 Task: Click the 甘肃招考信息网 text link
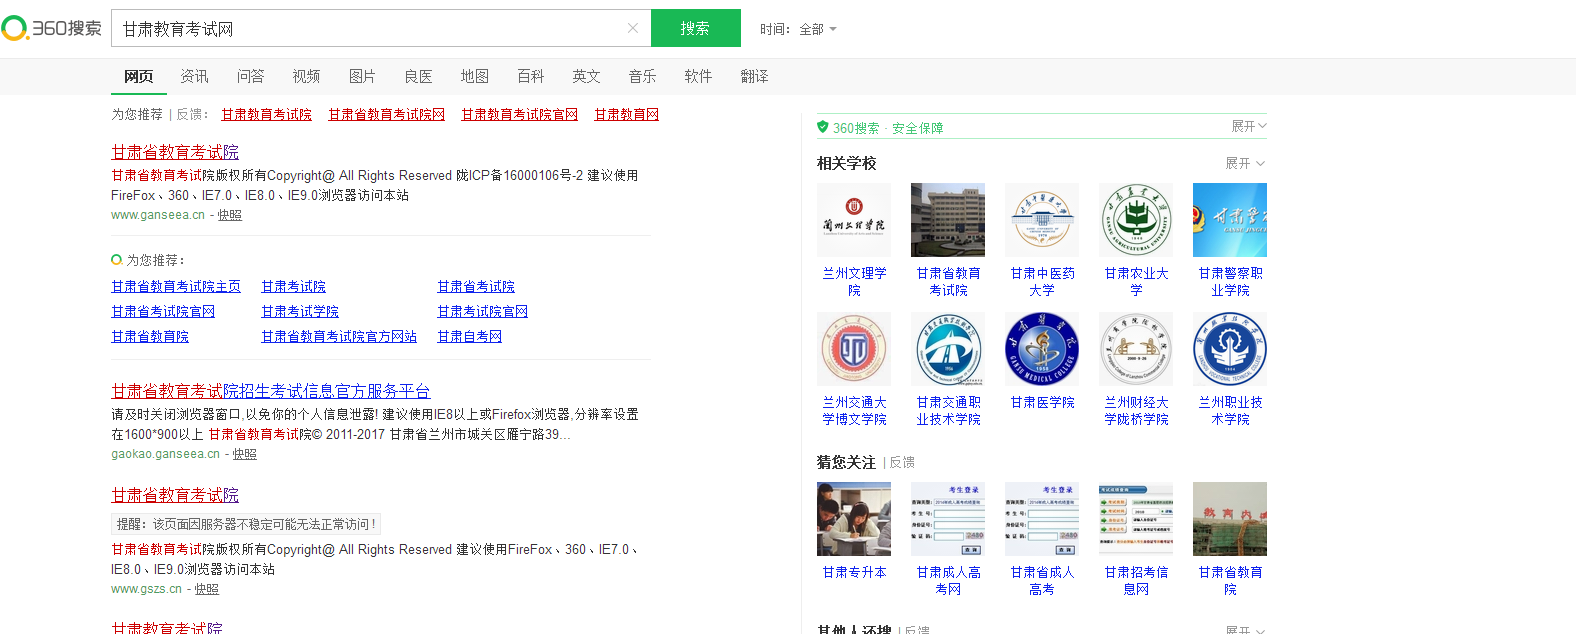1136,581
